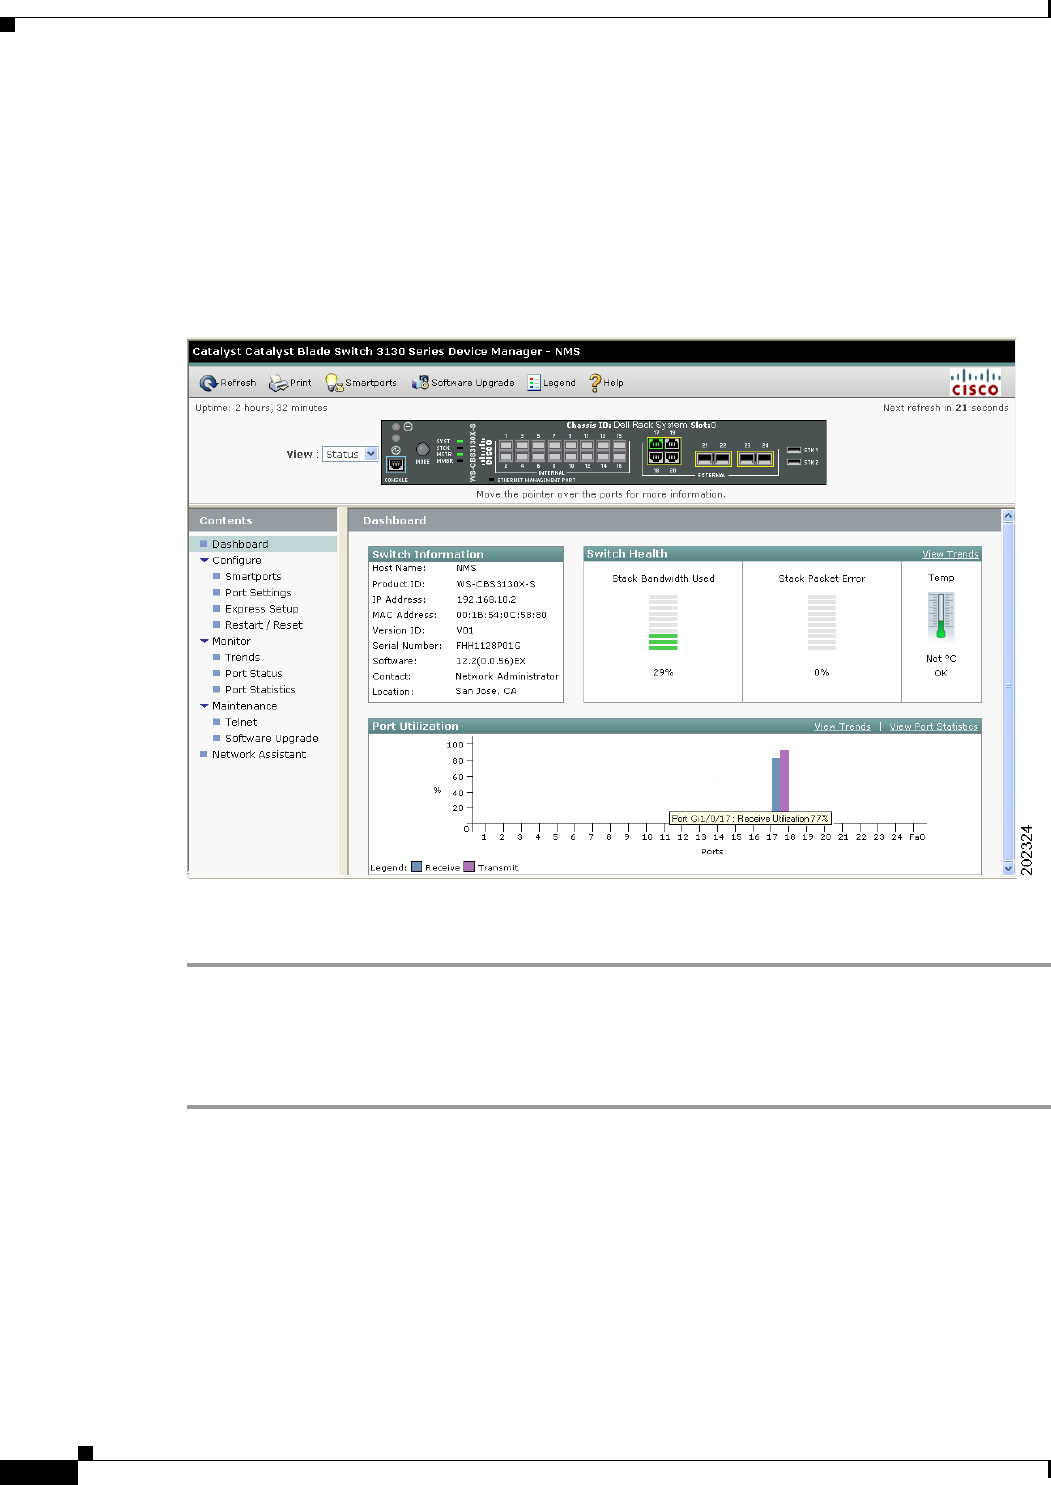1051x1485 pixels.
Task: Click internal port 1 on the switch
Action: tap(506, 445)
